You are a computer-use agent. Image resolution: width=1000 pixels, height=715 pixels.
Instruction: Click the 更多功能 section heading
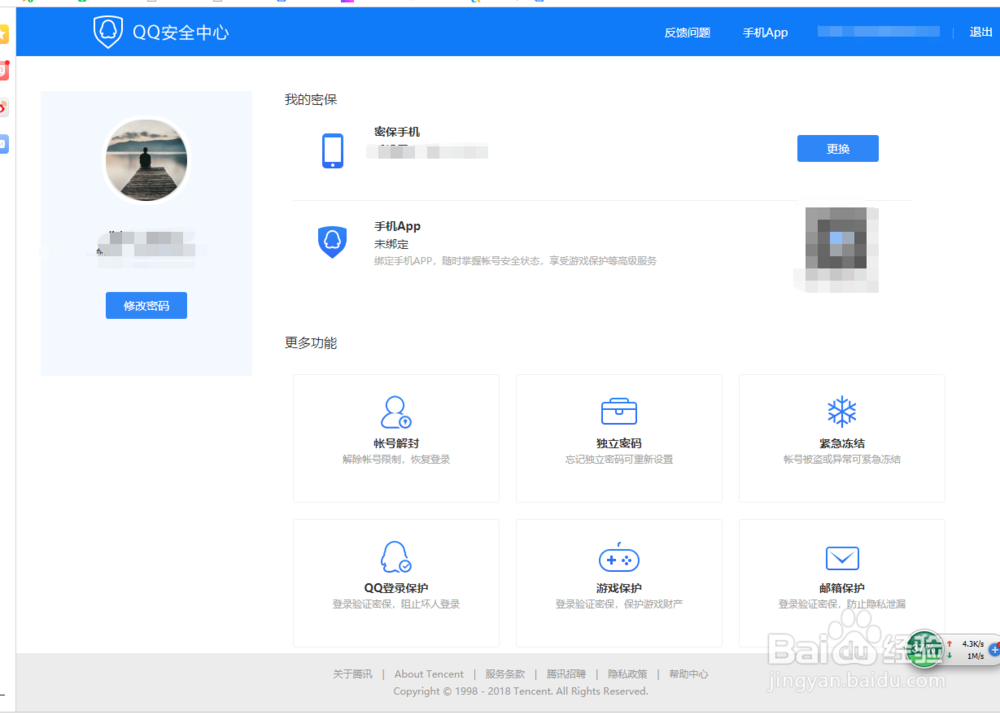(311, 343)
